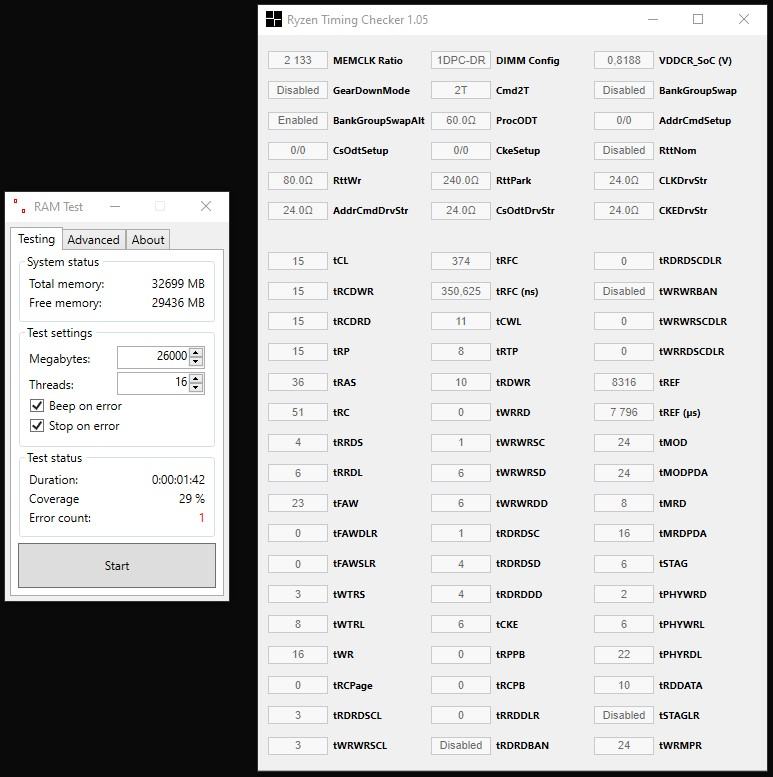The height and width of the screenshot is (777, 773).
Task: Click the tMRDPDA value 16
Action: (x=624, y=534)
